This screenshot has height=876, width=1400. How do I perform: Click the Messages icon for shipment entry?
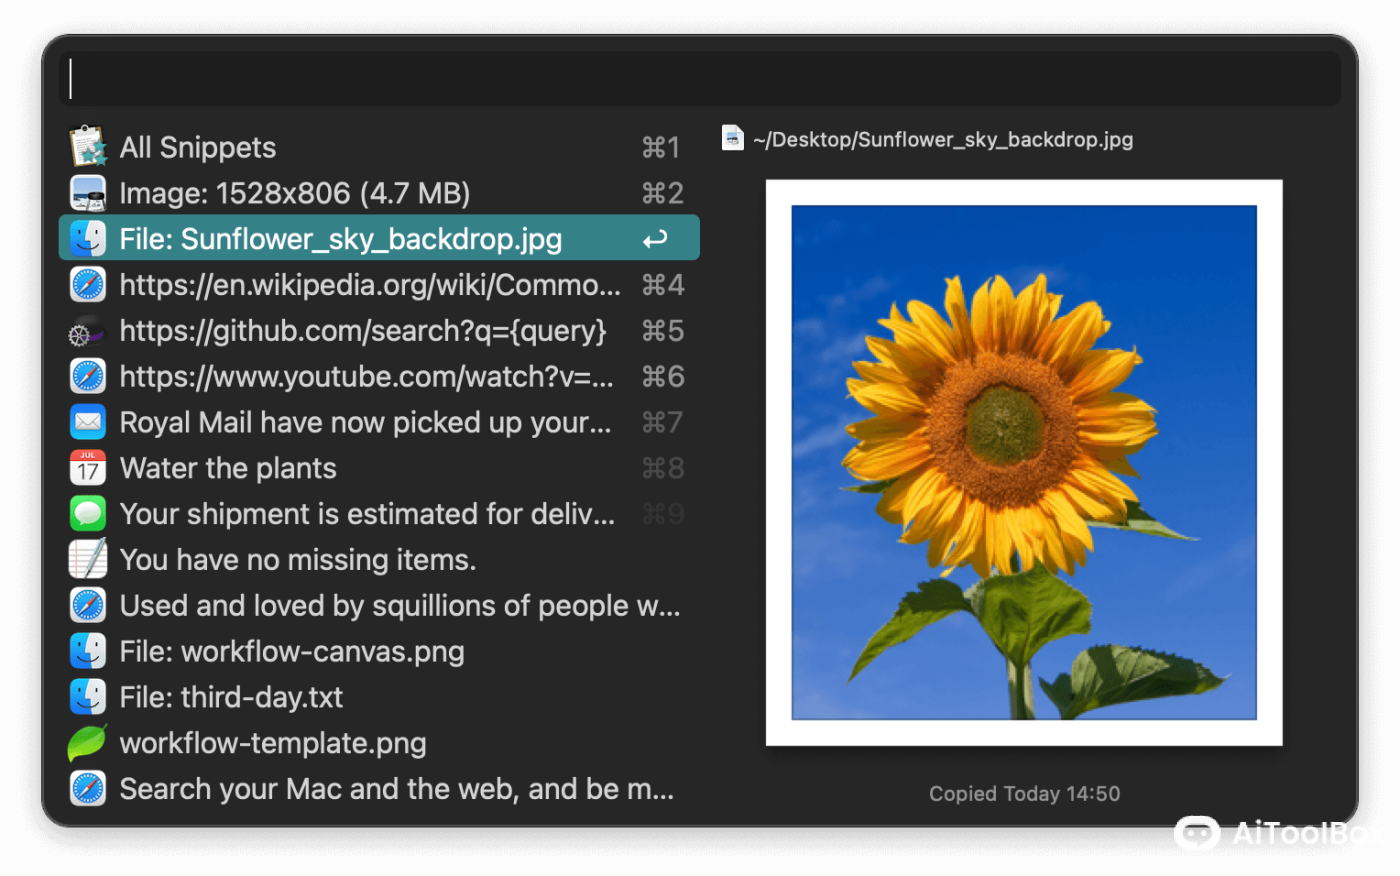[88, 514]
